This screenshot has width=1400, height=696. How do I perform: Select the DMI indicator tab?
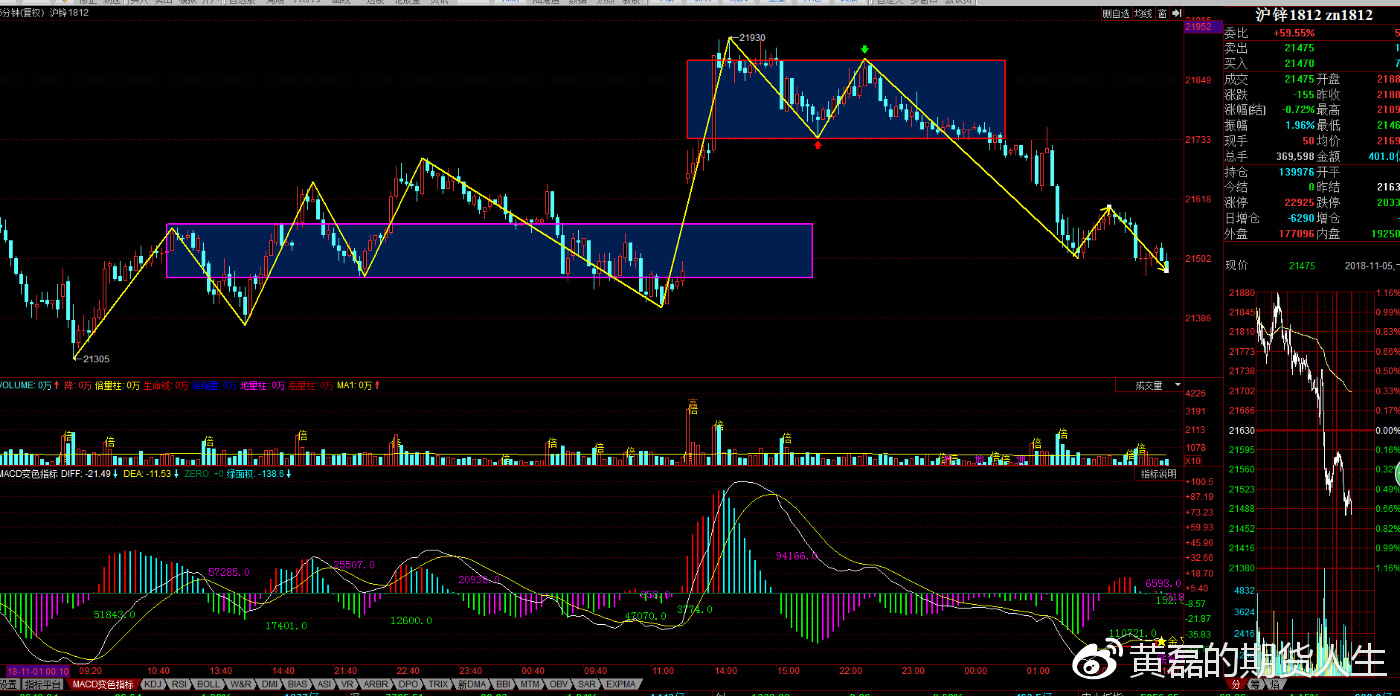point(270,684)
